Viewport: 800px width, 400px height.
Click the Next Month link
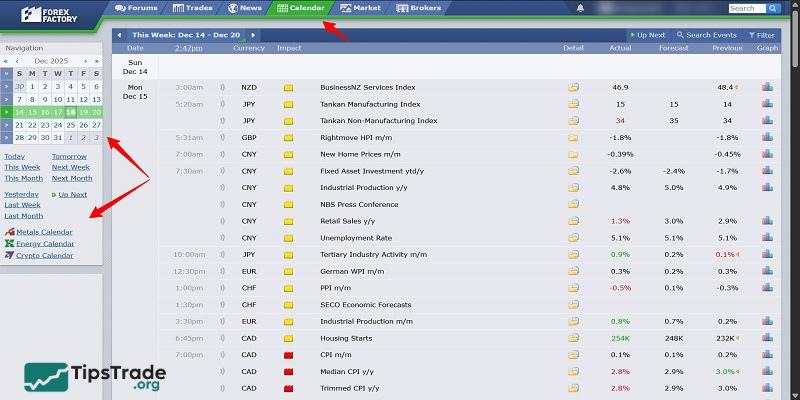point(71,178)
